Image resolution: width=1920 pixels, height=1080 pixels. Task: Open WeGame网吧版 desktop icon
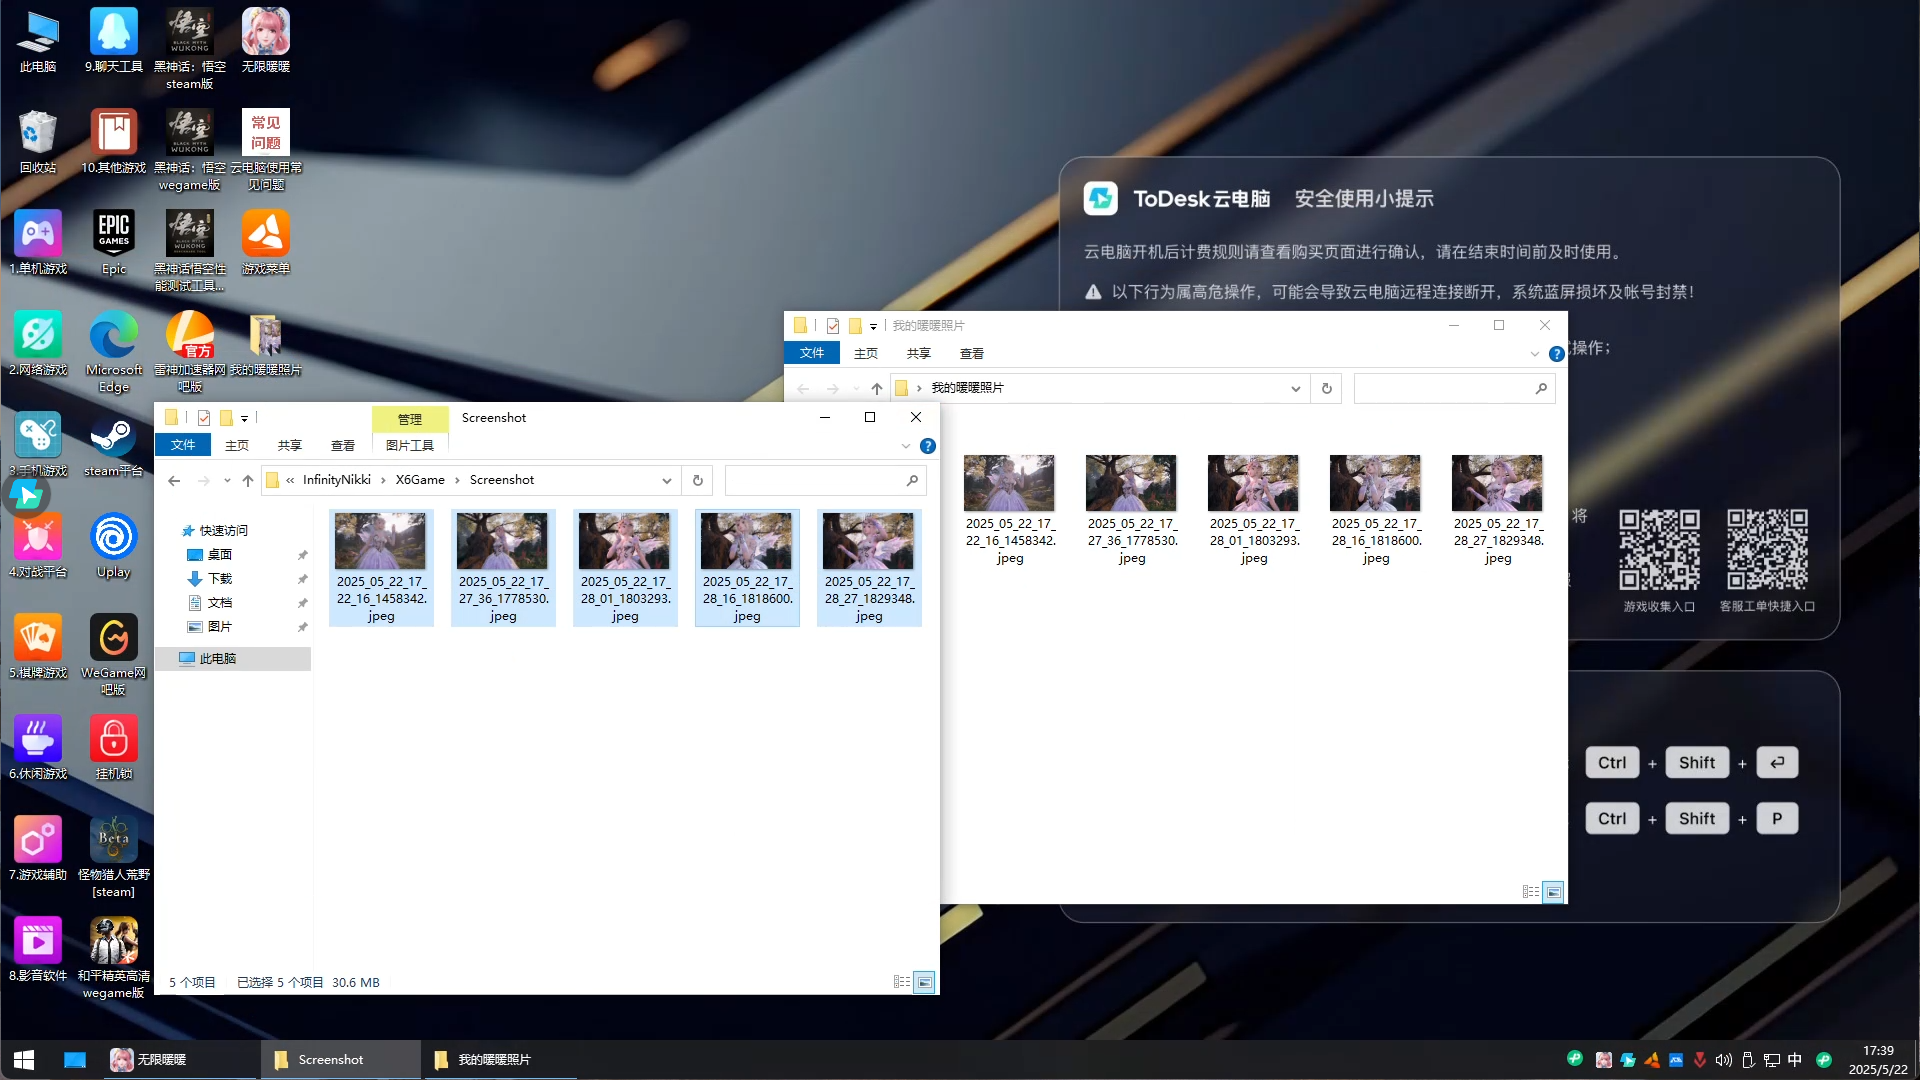(114, 655)
